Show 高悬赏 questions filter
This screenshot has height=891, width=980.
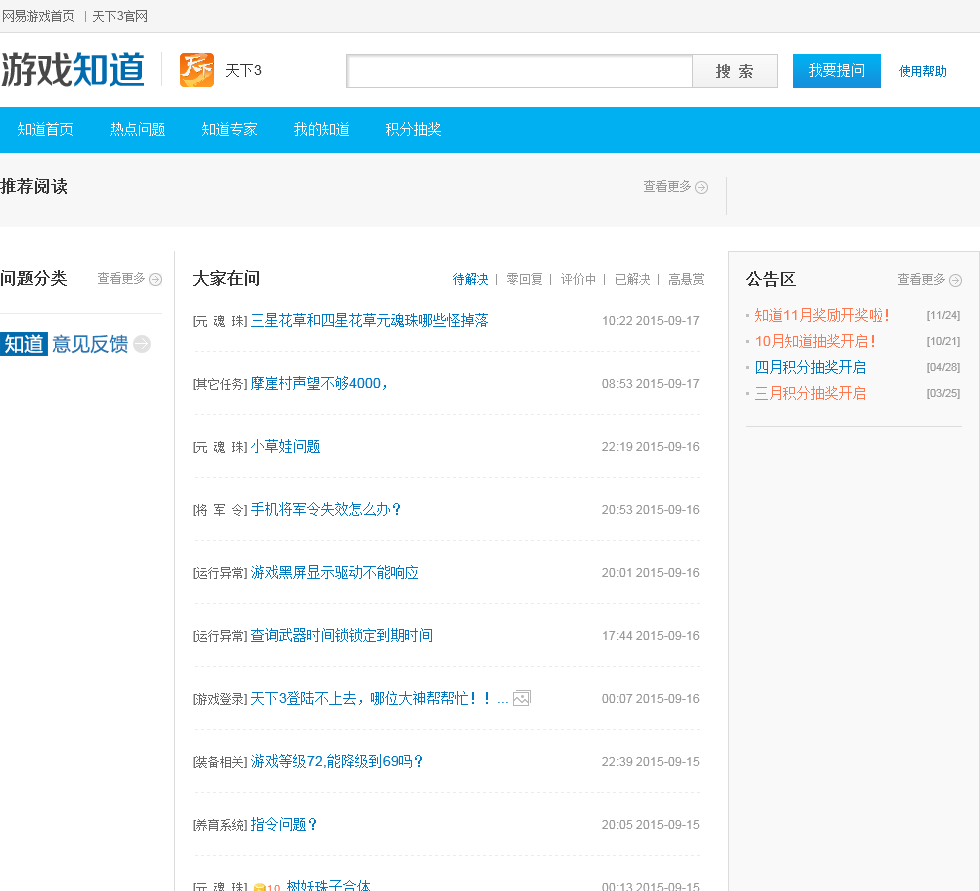(686, 279)
